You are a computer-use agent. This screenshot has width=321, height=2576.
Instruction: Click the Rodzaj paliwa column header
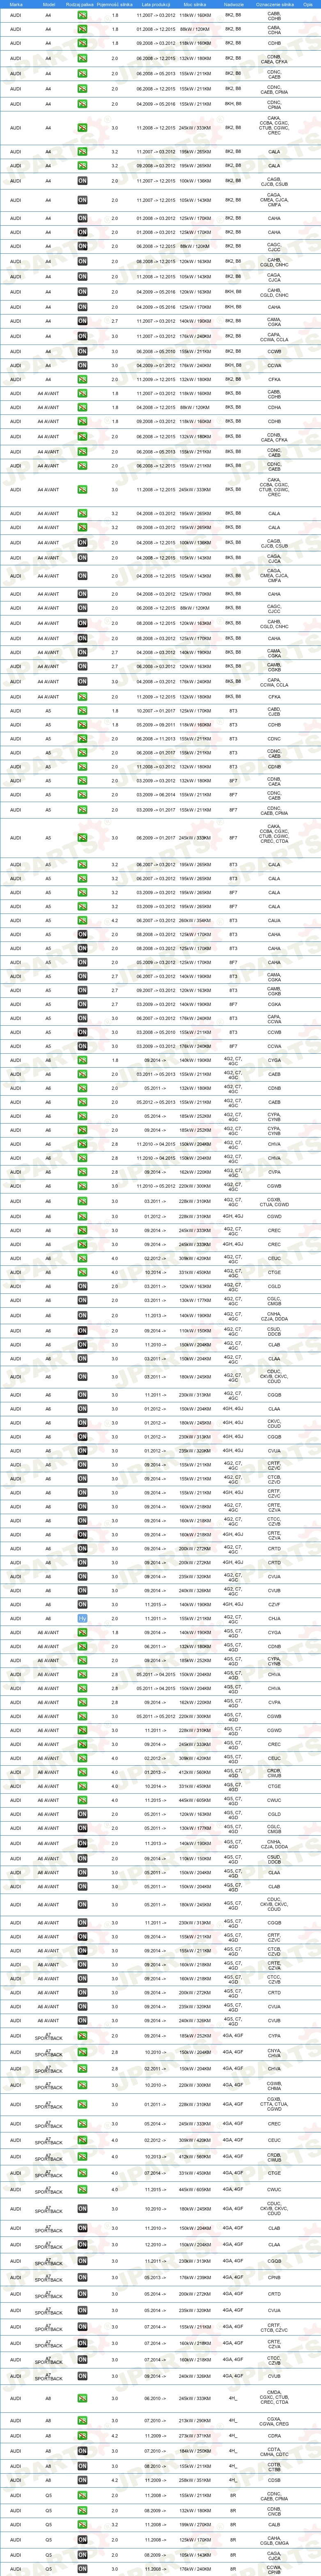pyautogui.click(x=82, y=4)
